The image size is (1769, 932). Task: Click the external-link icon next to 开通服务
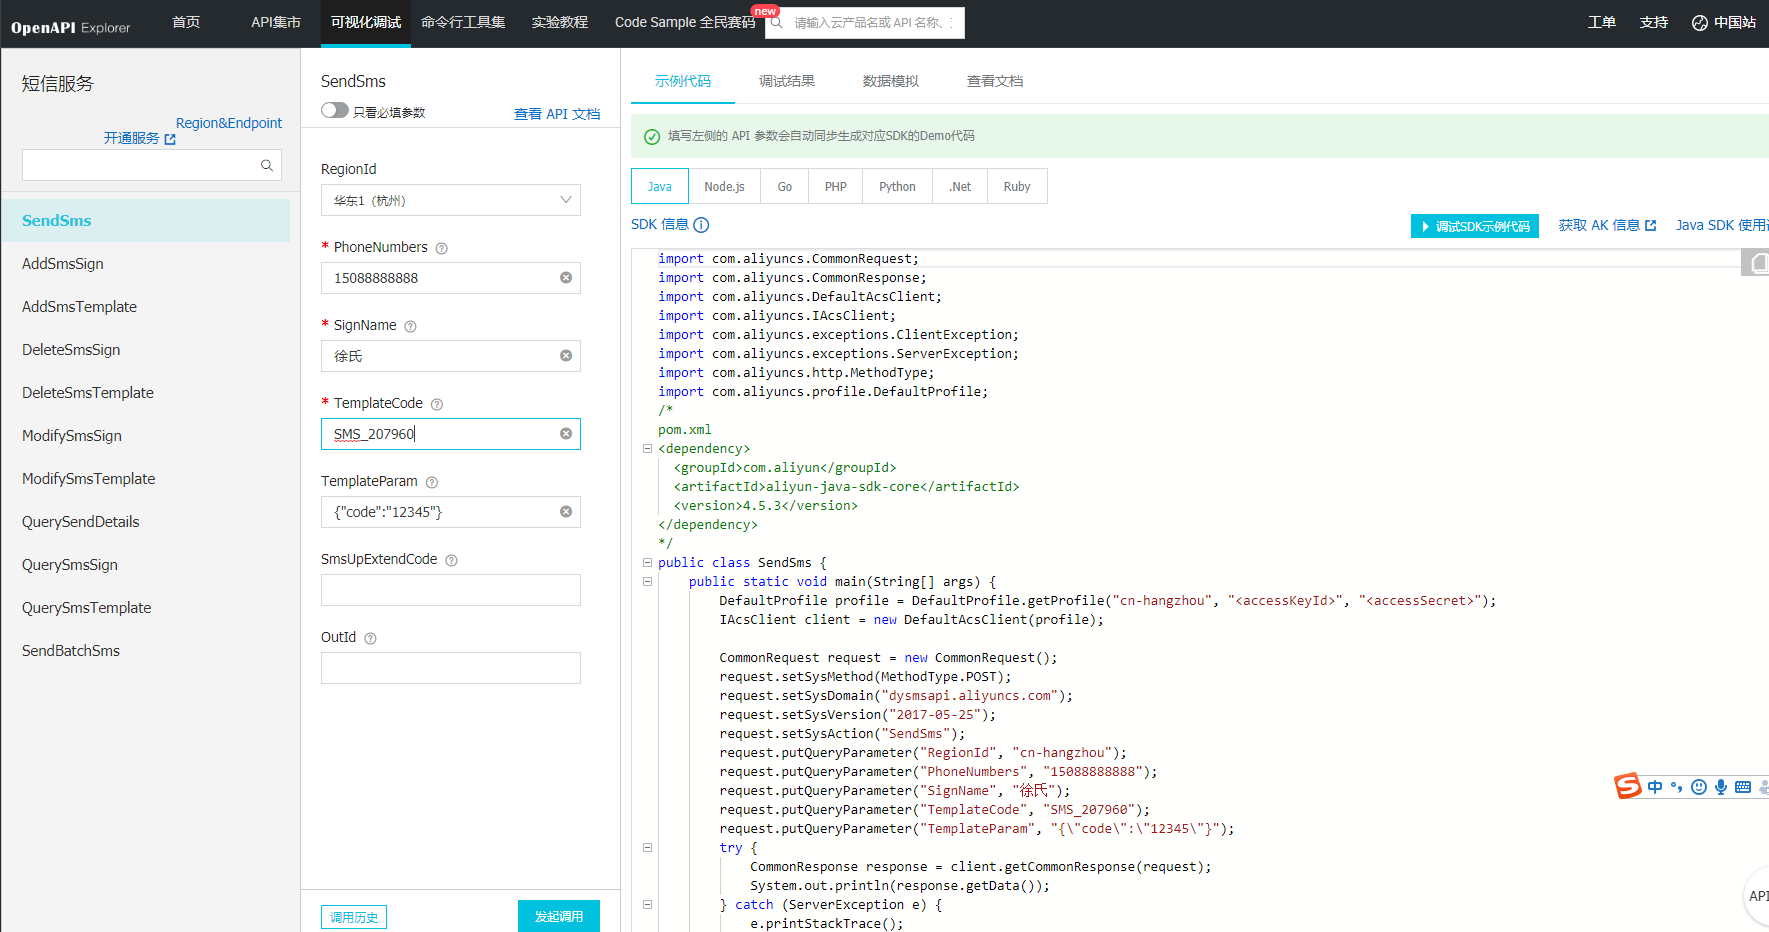pos(170,139)
